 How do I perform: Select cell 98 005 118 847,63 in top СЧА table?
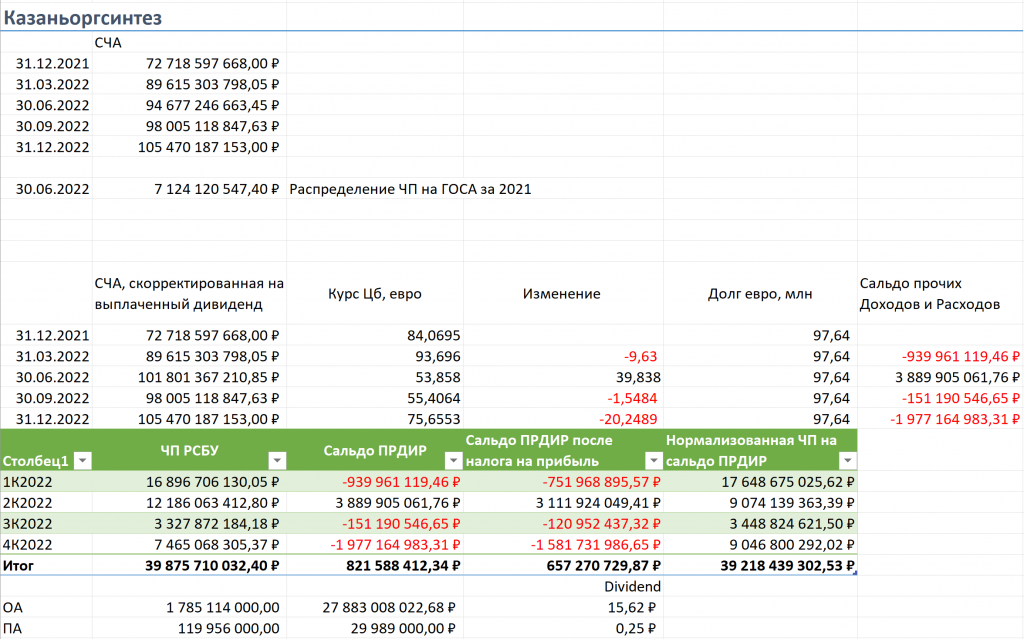pos(212,126)
